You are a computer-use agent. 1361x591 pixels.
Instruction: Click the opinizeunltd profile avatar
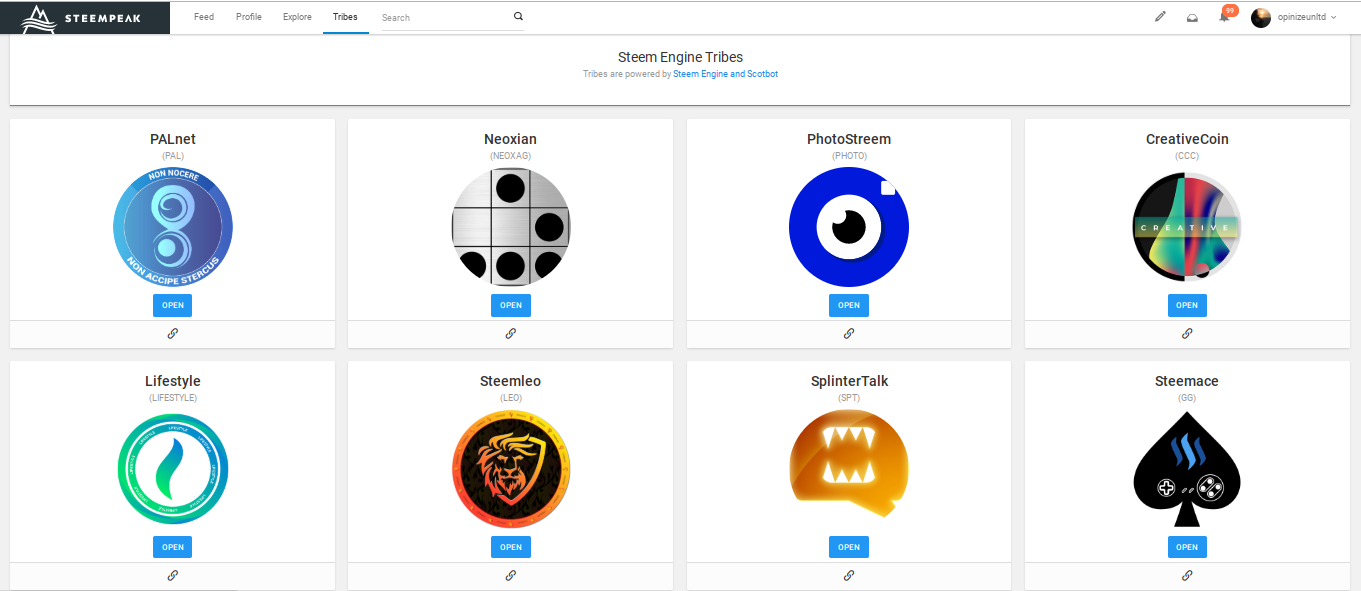(1260, 17)
